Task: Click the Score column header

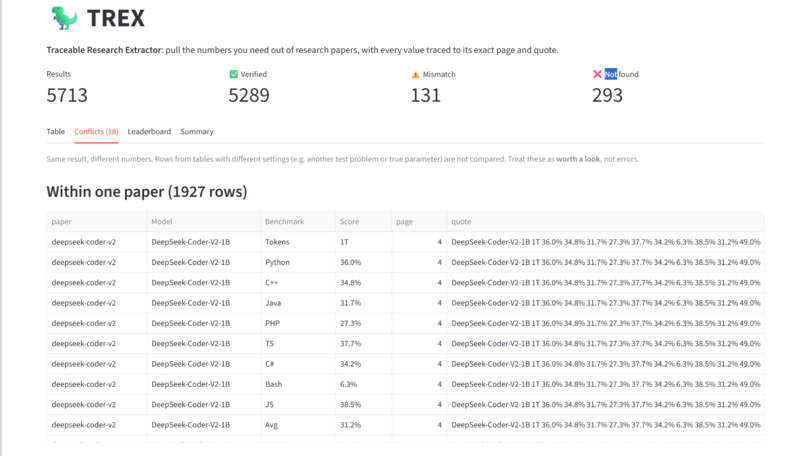Action: click(363, 222)
